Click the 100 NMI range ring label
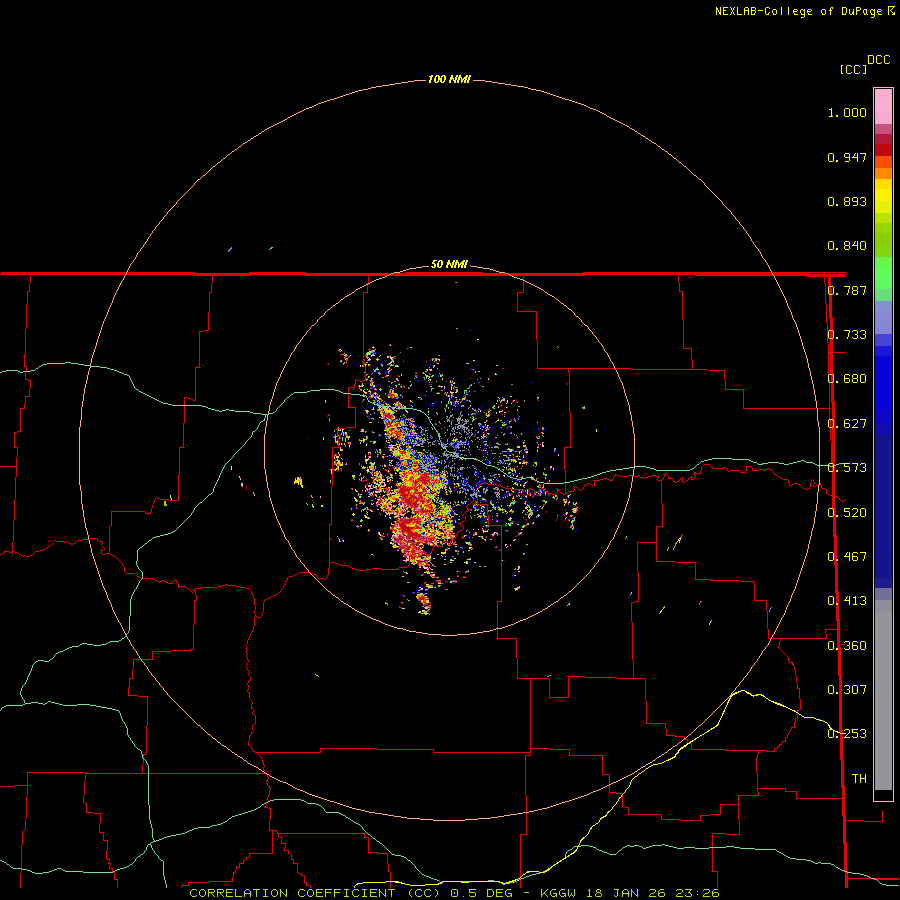Image resolution: width=900 pixels, height=900 pixels. [449, 79]
